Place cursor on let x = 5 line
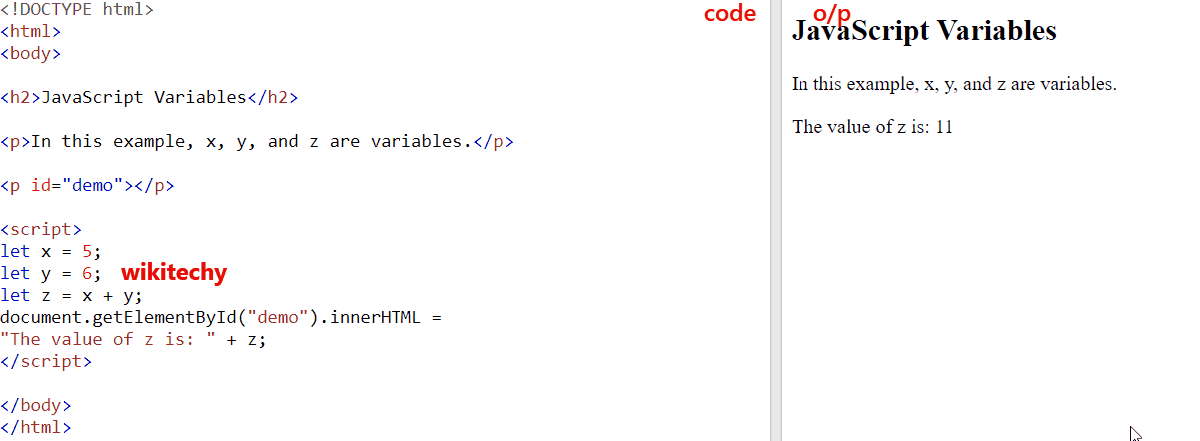 pos(51,251)
